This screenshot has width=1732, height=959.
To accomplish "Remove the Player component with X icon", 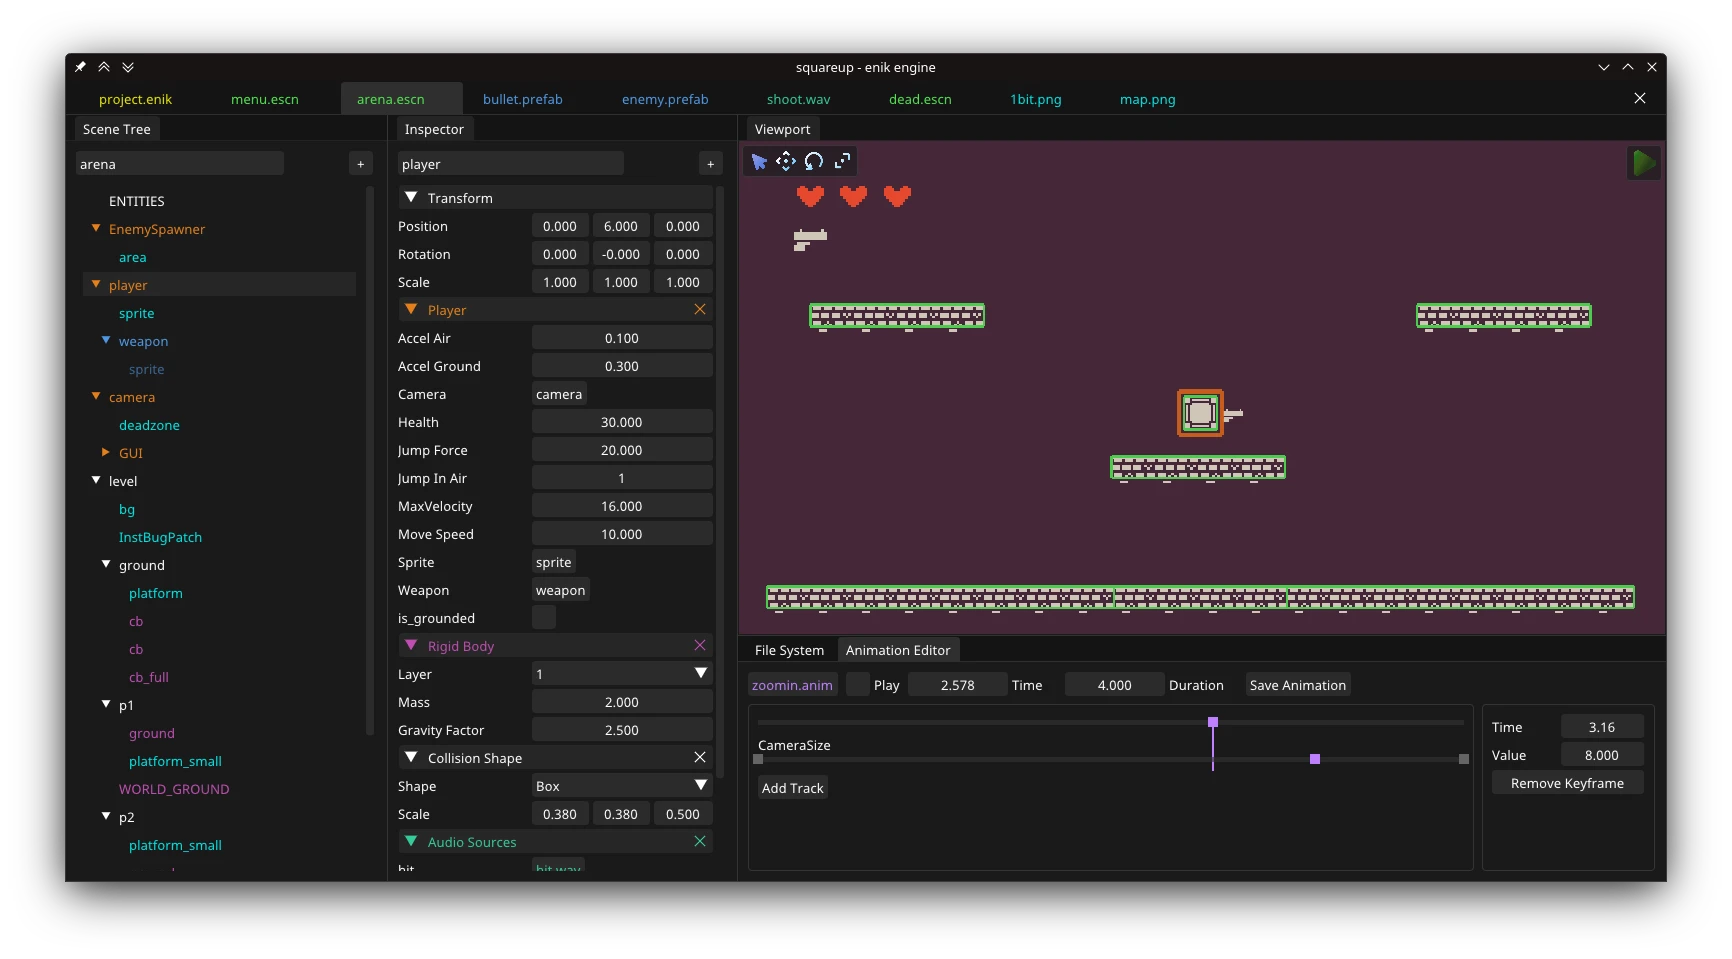I will [700, 310].
